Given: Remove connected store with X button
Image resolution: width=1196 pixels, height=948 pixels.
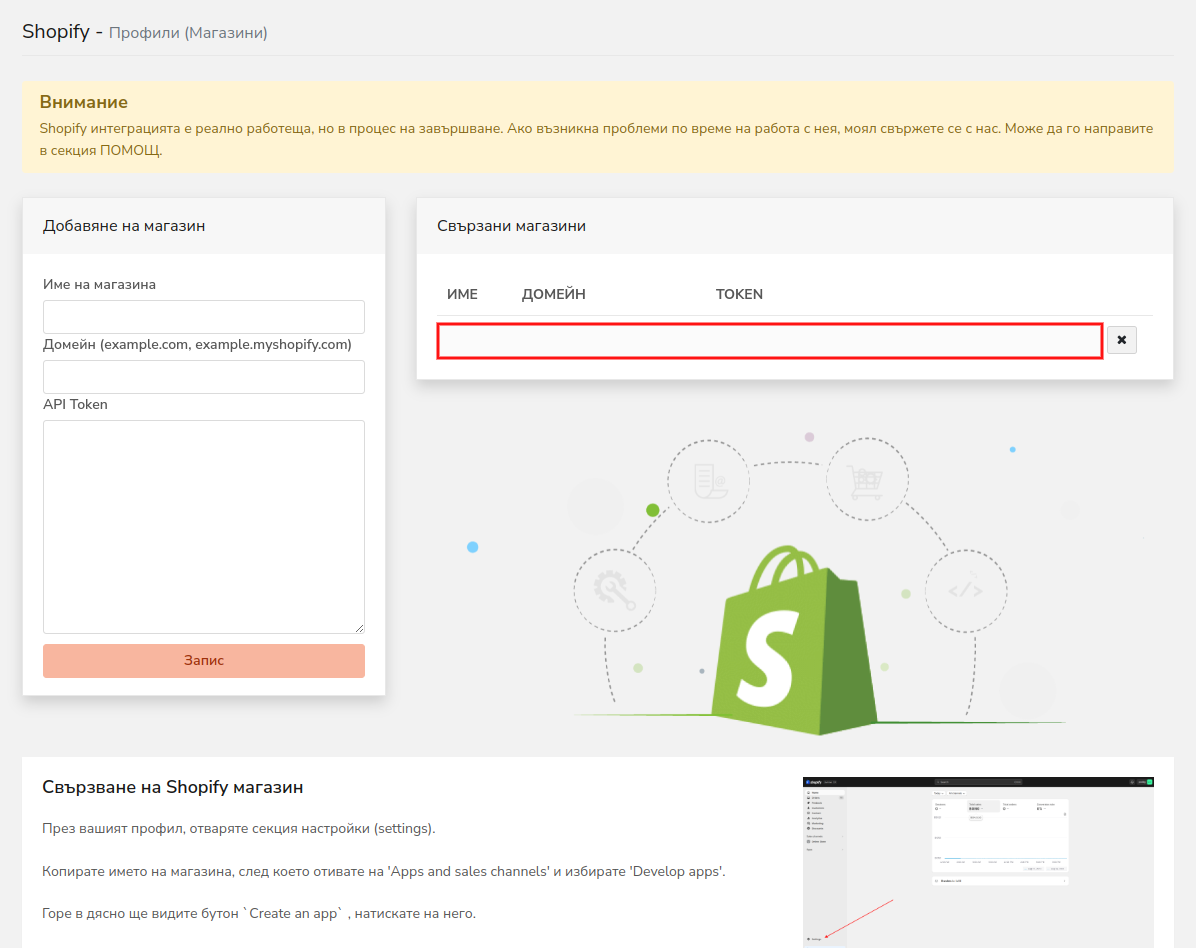Looking at the screenshot, I should [x=1121, y=340].
